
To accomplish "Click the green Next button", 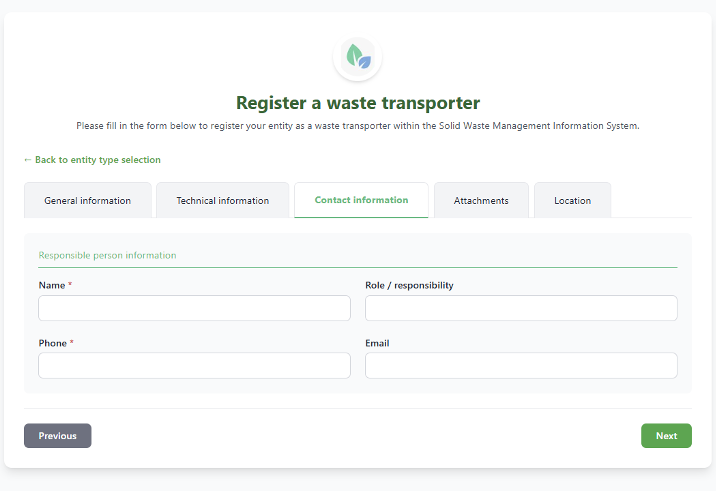I will [666, 436].
